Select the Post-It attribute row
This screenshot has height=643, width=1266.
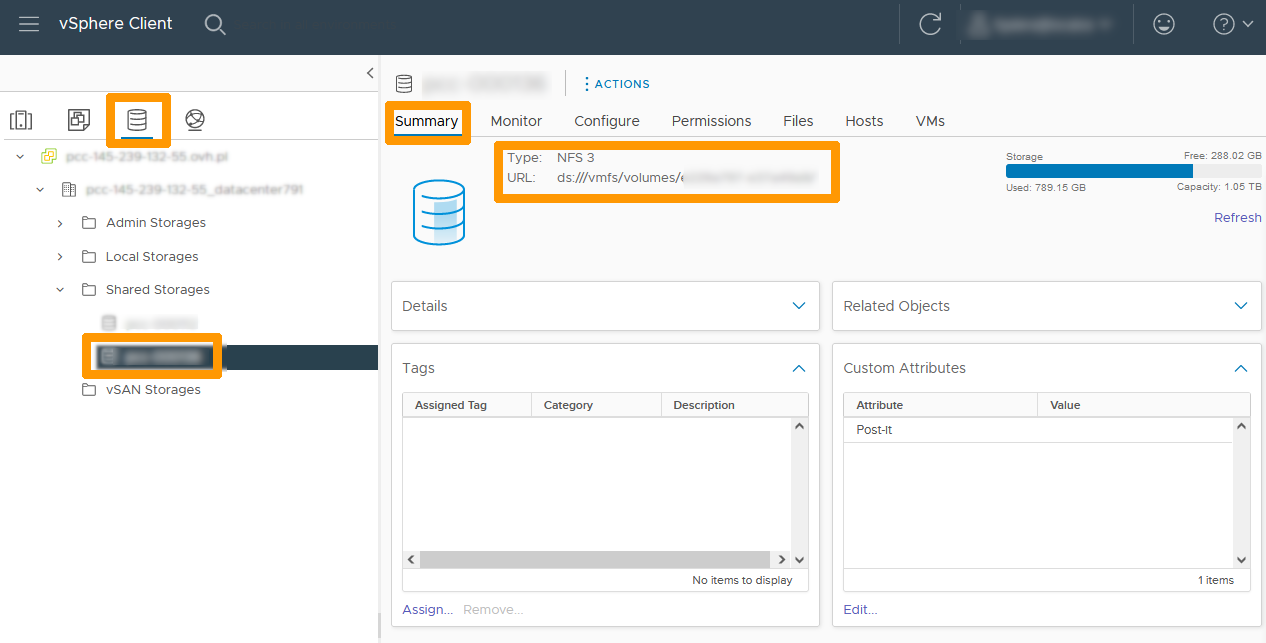(1038, 430)
